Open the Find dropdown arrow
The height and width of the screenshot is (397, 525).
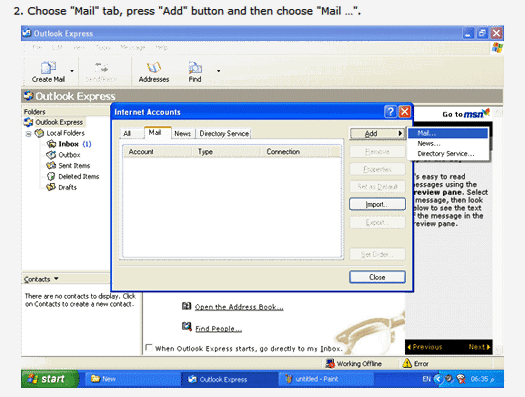pos(218,71)
